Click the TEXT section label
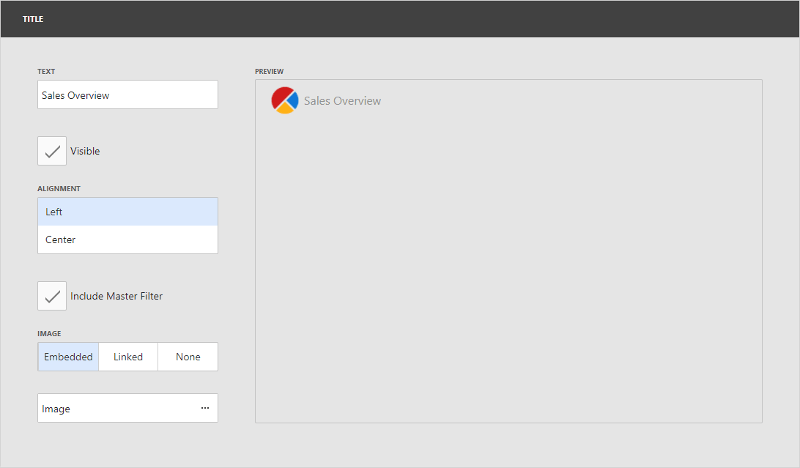 46,72
